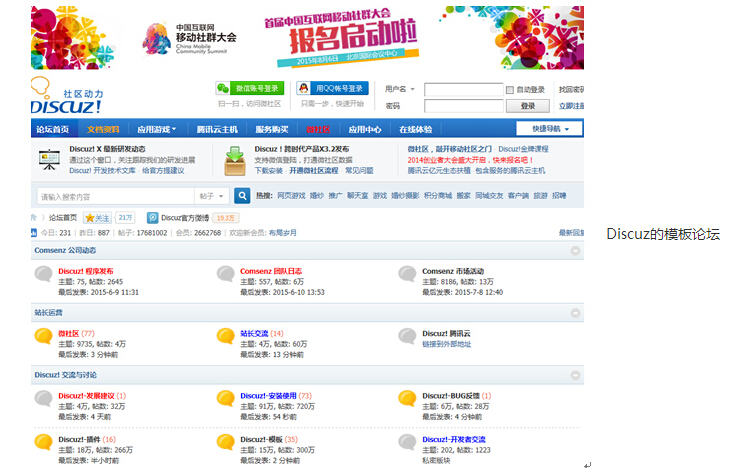This screenshot has height=468, width=736.
Task: Click the Discuz official Weibo icon
Action: pos(153,218)
